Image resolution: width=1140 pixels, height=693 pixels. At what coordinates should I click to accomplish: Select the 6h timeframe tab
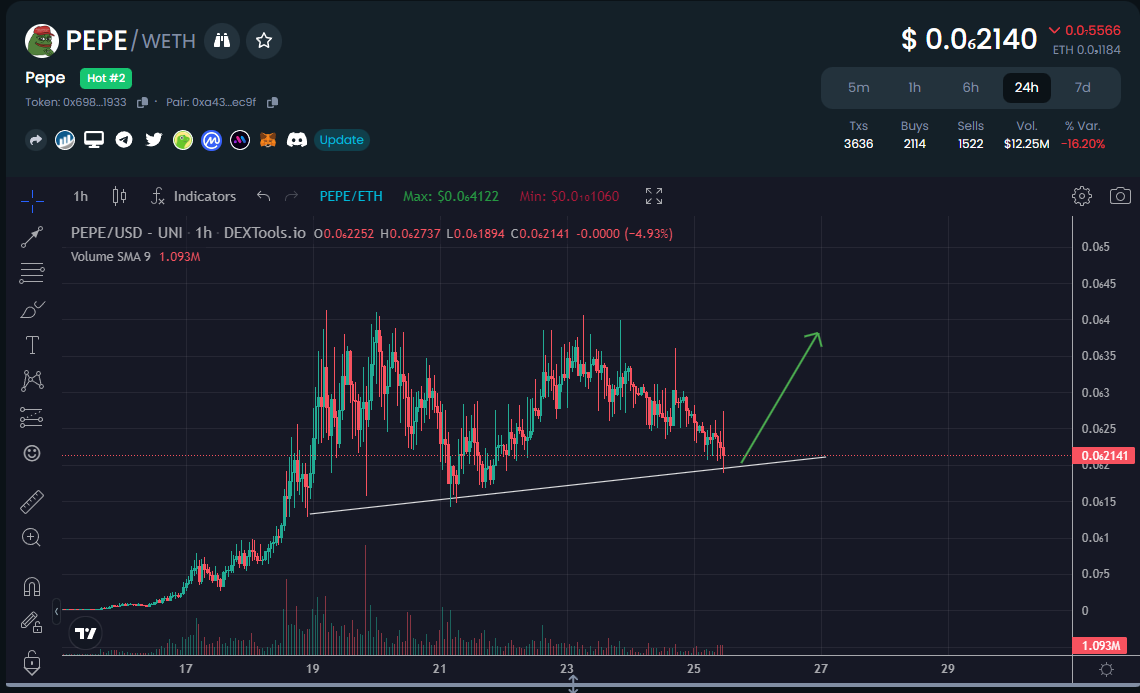tap(971, 87)
